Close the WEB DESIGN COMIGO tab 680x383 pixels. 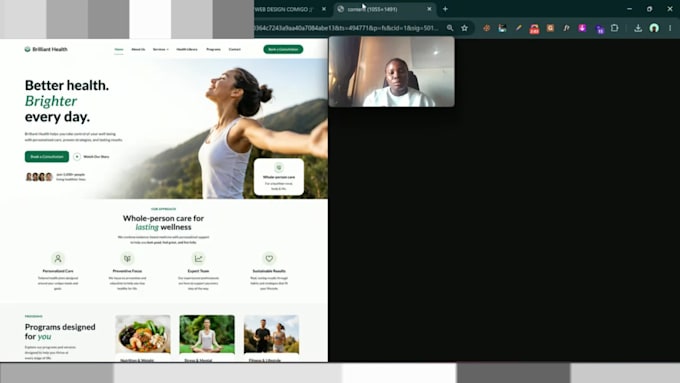pyautogui.click(x=324, y=9)
